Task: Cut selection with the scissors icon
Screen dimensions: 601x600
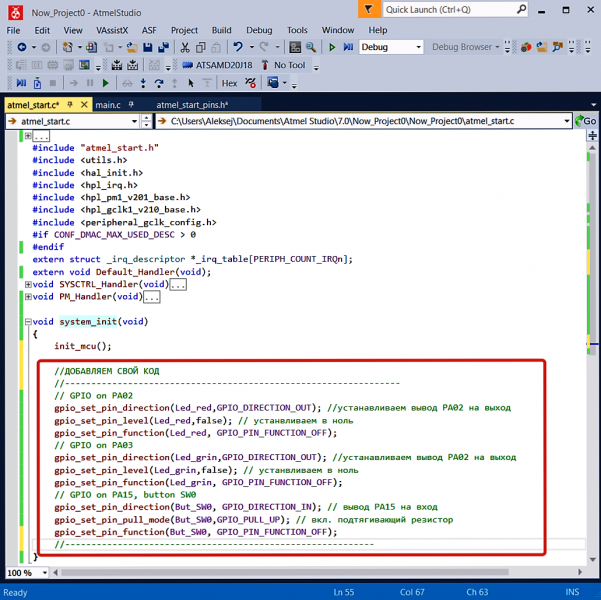Action: point(185,47)
